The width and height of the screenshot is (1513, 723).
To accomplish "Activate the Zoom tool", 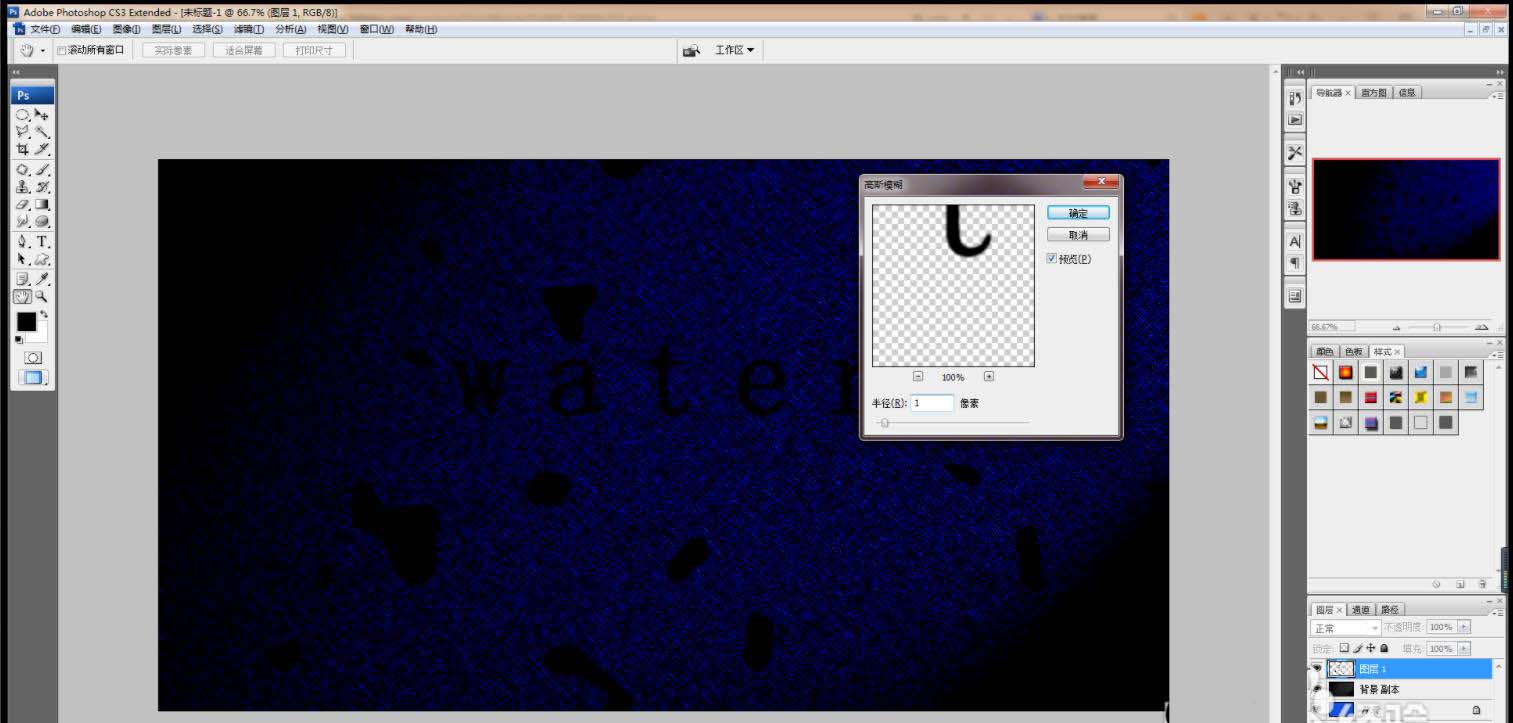I will 42,297.
